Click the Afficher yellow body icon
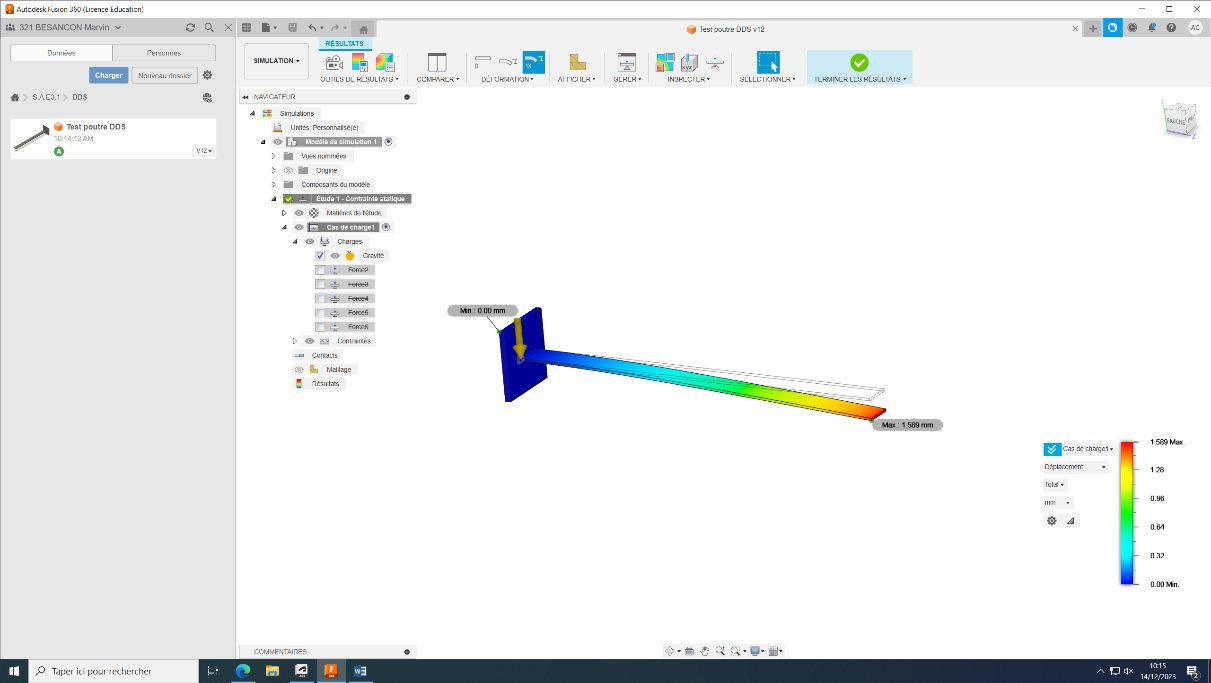 point(577,62)
